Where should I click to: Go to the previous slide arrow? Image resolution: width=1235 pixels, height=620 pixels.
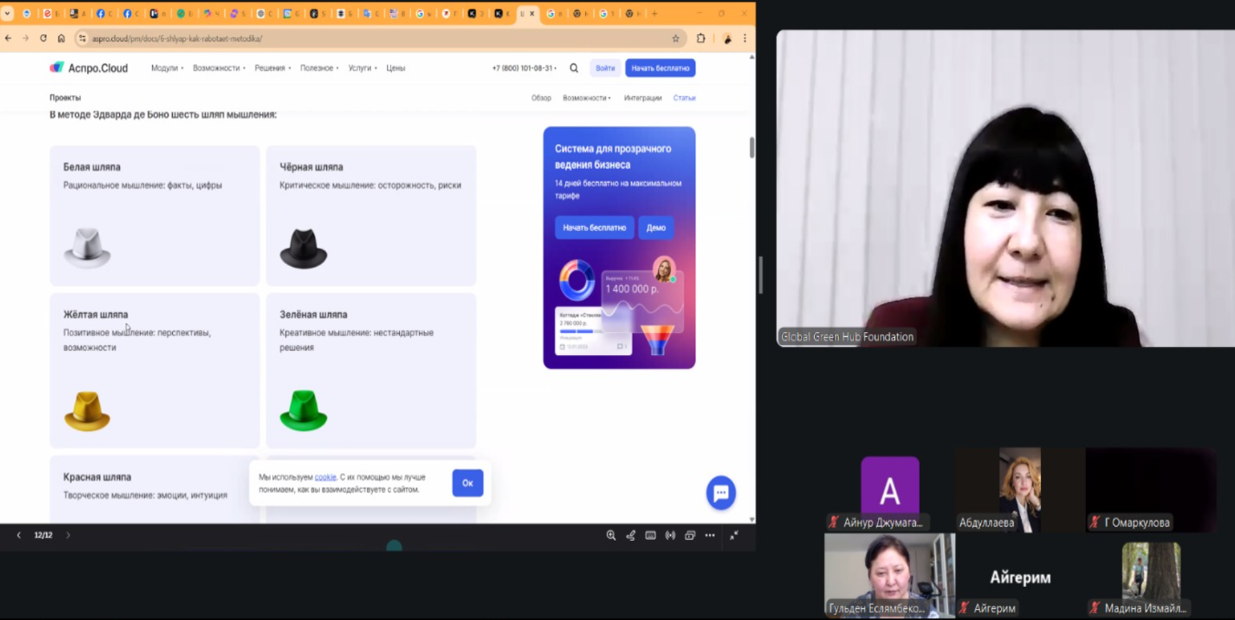[18, 536]
